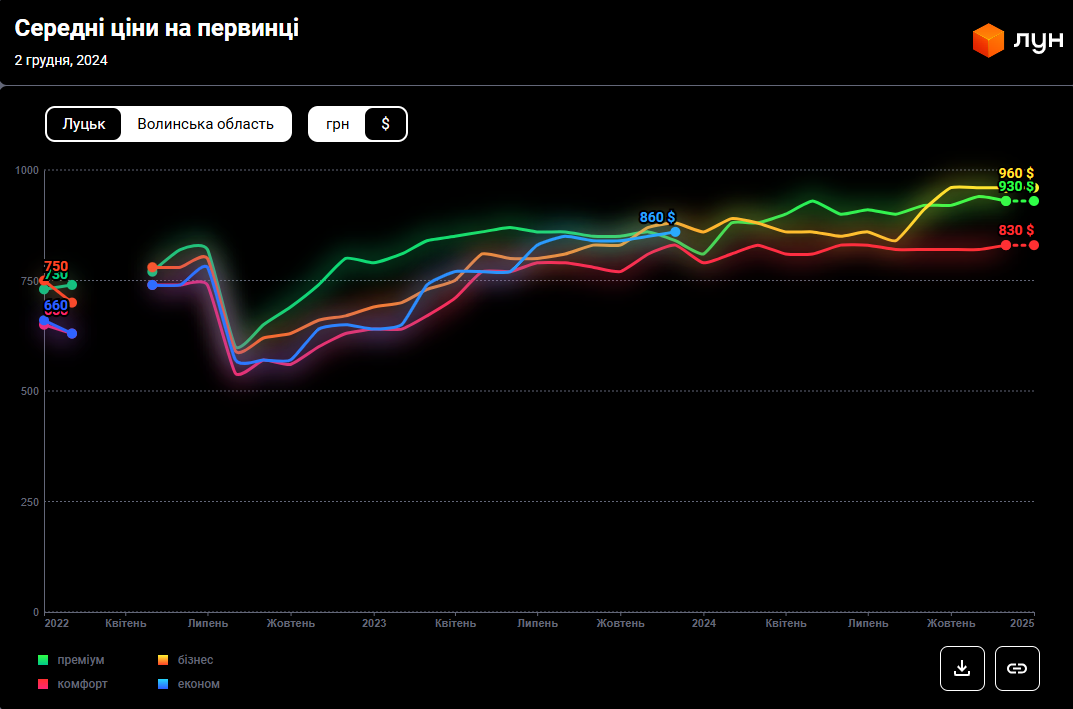Click the 930 $ преміум forecast endpoint
This screenshot has height=709, width=1073.
1034,201
